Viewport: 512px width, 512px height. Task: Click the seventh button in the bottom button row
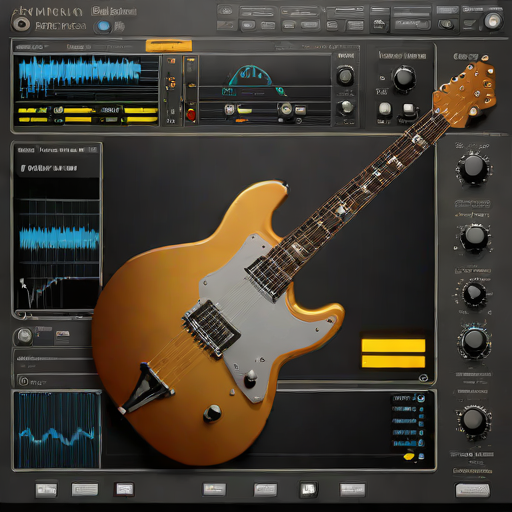coord(352,490)
